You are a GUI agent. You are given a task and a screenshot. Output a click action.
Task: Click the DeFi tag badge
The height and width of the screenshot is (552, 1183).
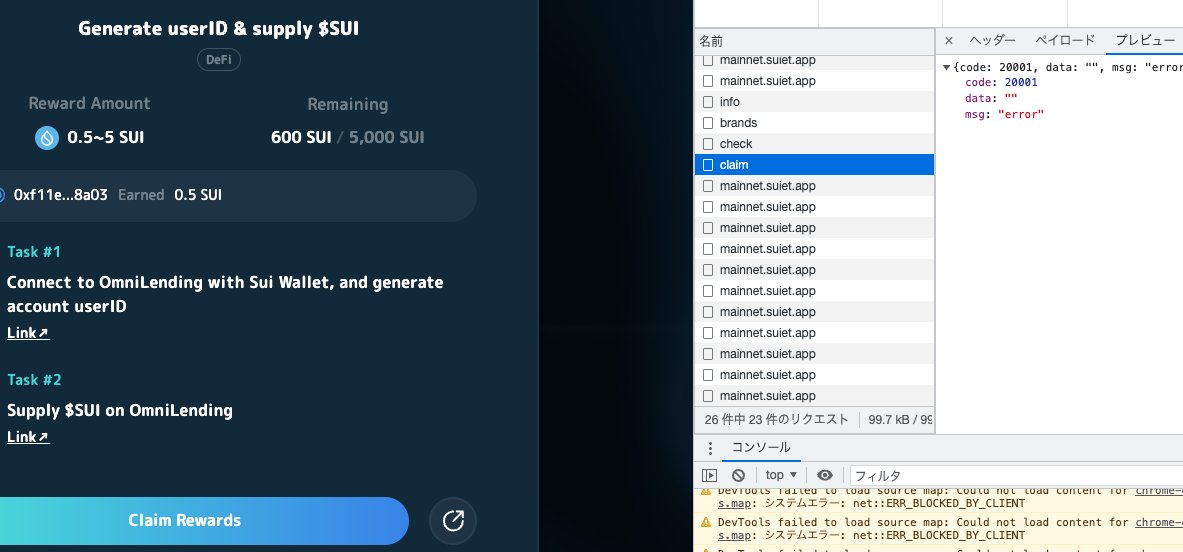[219, 60]
